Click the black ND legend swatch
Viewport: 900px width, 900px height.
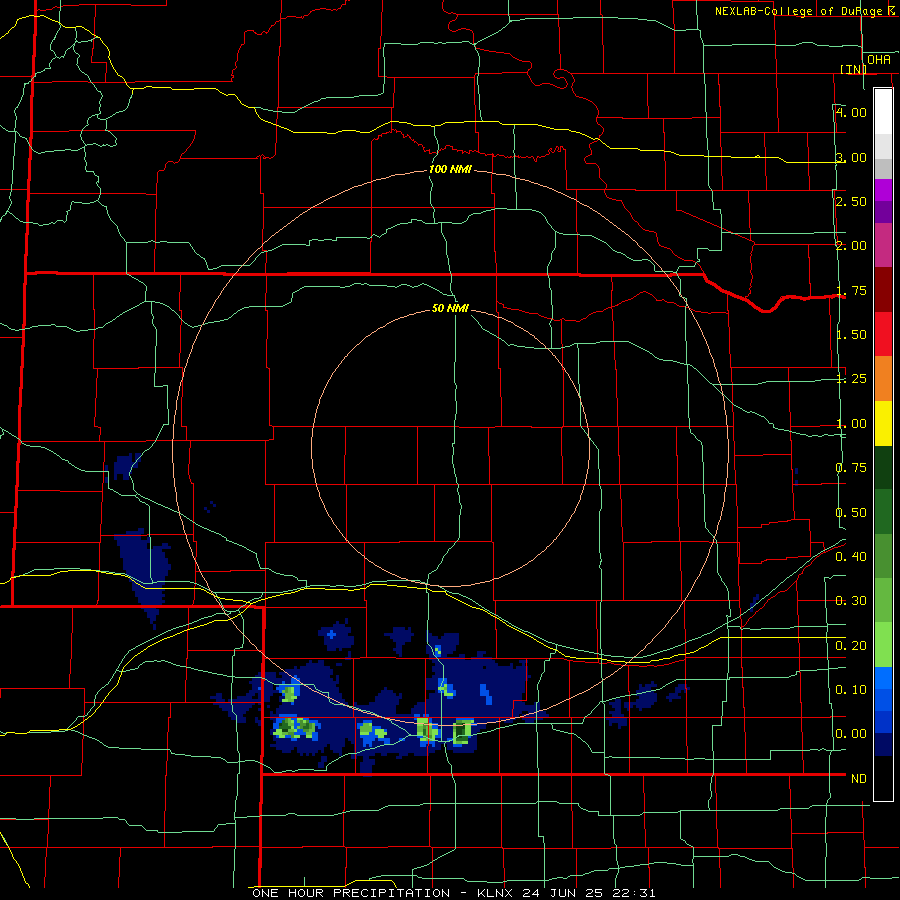click(883, 778)
